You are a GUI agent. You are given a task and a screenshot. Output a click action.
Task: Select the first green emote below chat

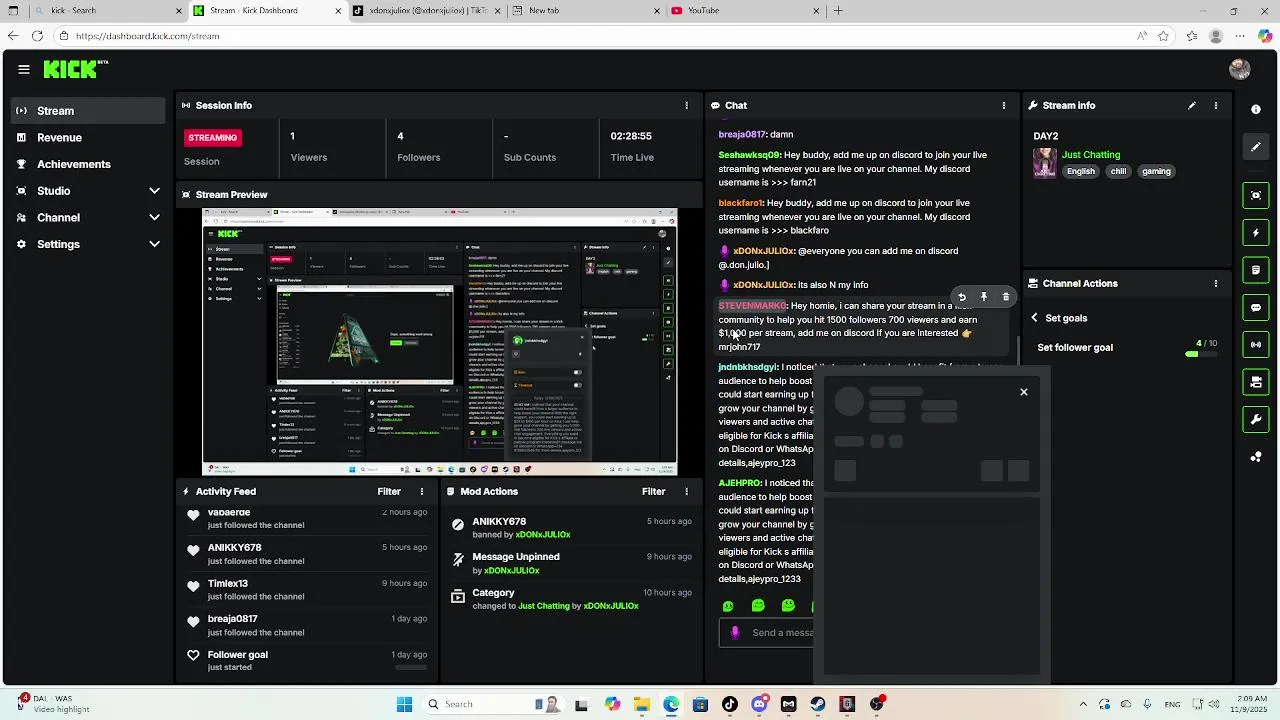pyautogui.click(x=728, y=606)
